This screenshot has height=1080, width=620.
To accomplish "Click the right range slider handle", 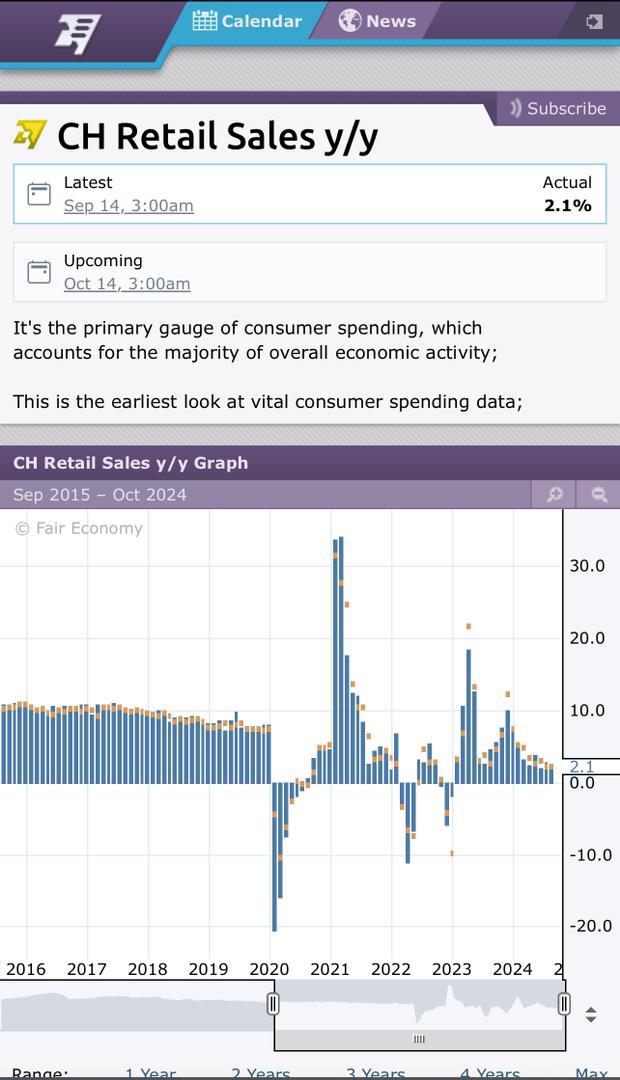I will coord(564,1004).
